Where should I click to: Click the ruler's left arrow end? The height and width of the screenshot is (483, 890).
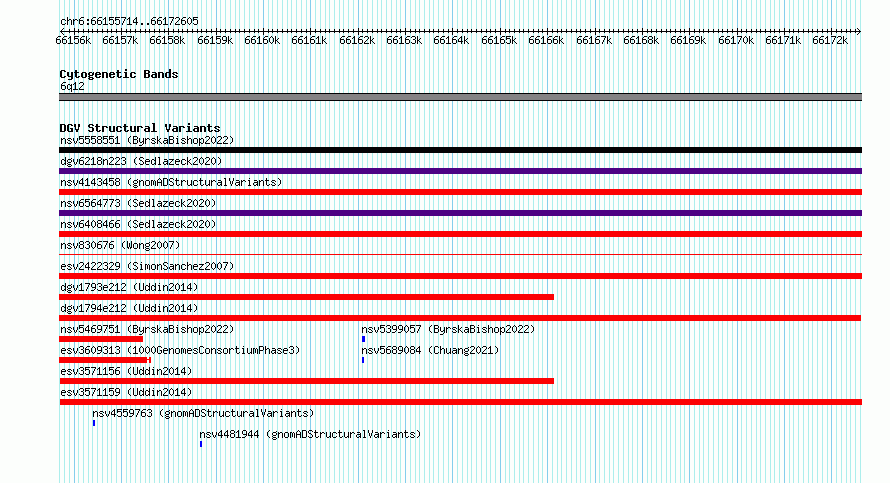[61, 31]
